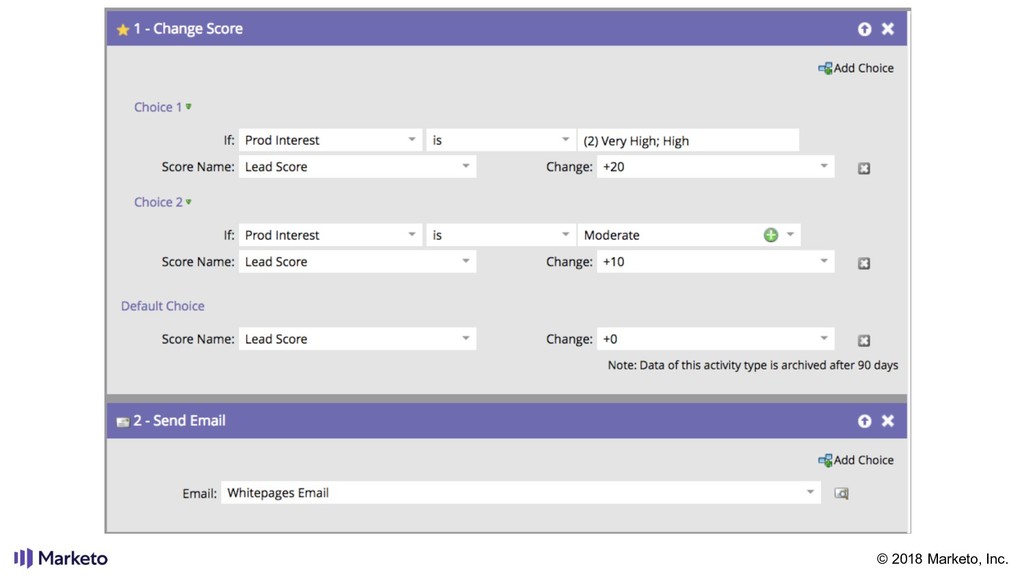Move Send Email step up with arrow icon
The image size is (1024, 576).
coord(864,421)
